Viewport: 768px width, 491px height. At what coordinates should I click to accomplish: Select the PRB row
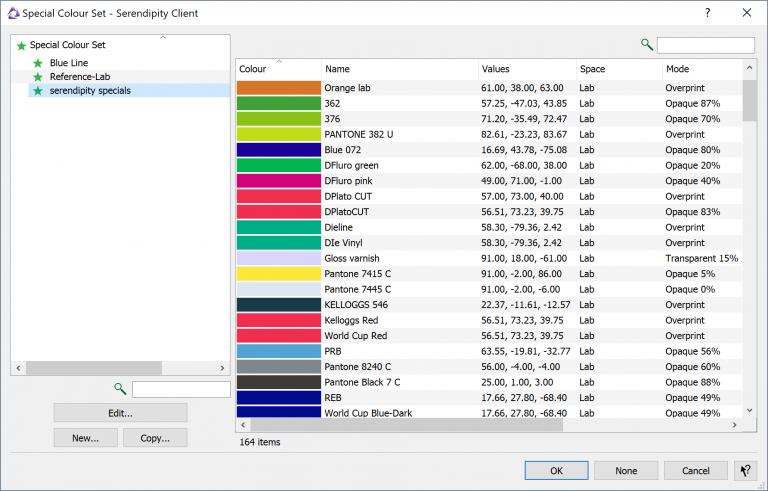[489, 351]
